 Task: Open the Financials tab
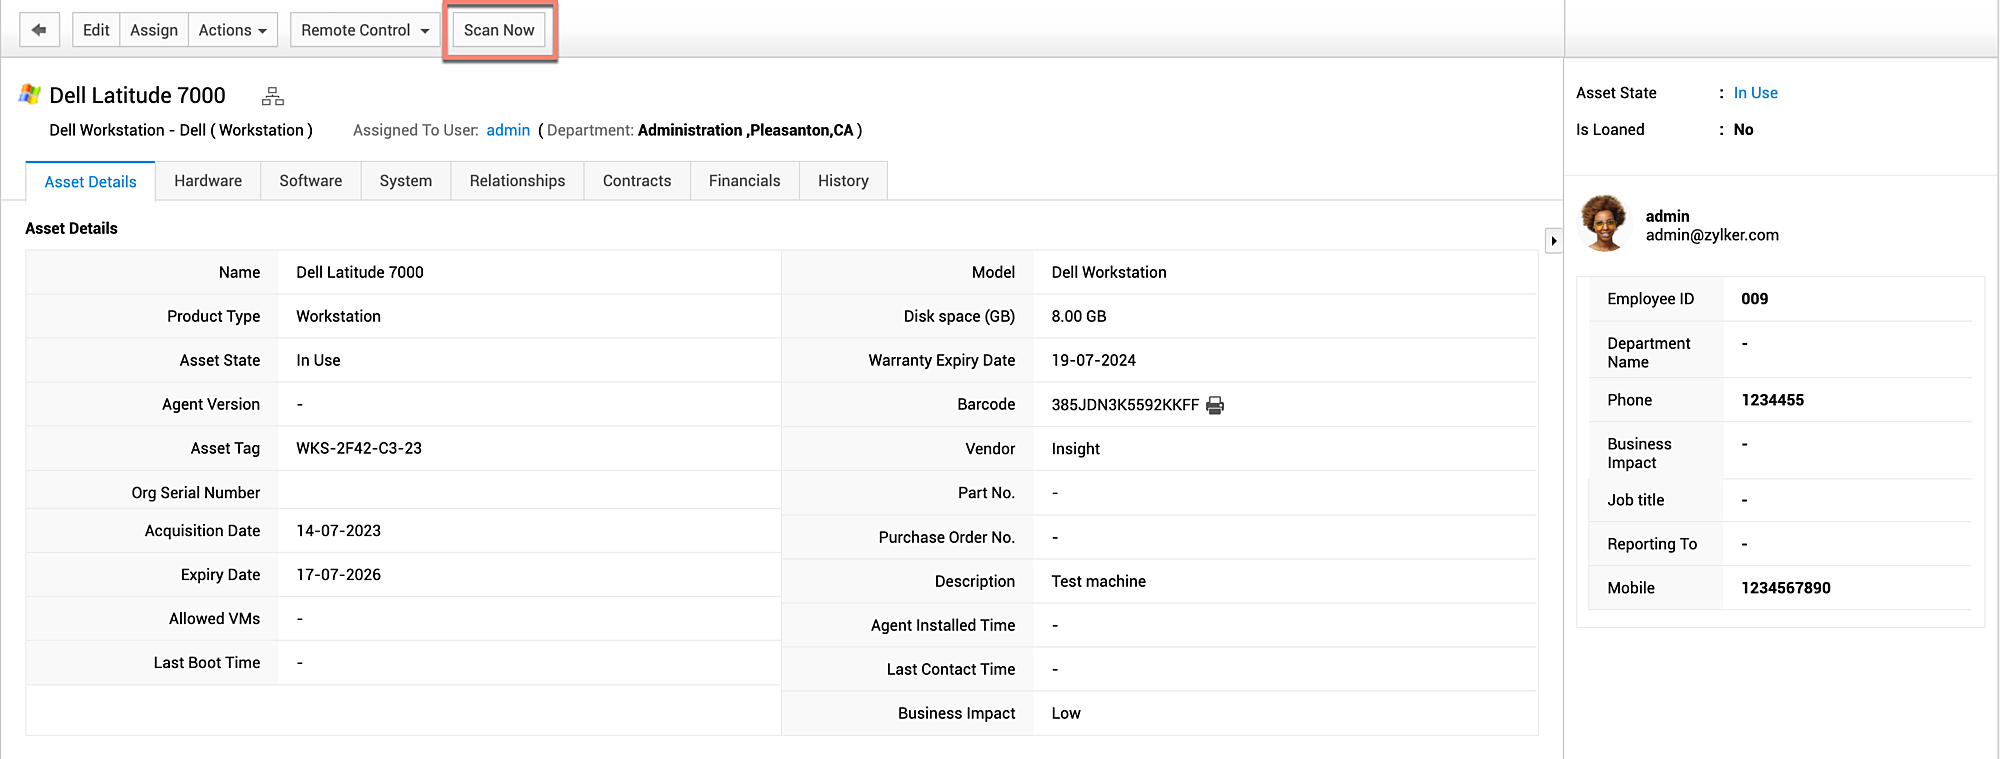(x=744, y=181)
